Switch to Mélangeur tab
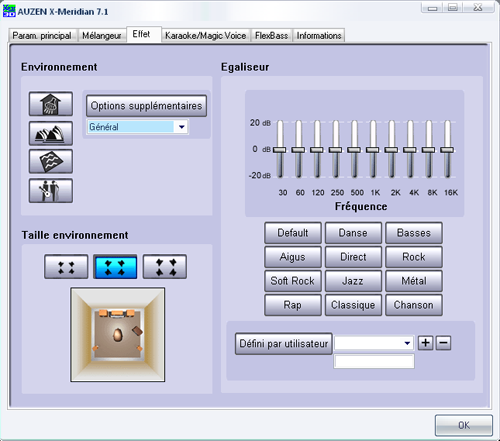The width and height of the screenshot is (500, 441). (101, 36)
